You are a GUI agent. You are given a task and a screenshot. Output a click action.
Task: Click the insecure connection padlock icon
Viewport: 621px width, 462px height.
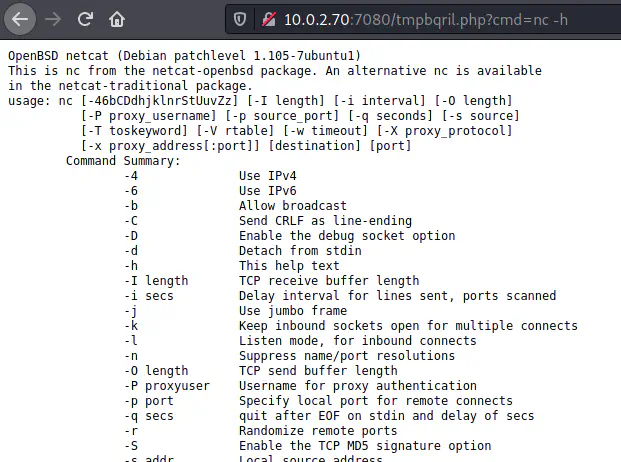[267, 19]
